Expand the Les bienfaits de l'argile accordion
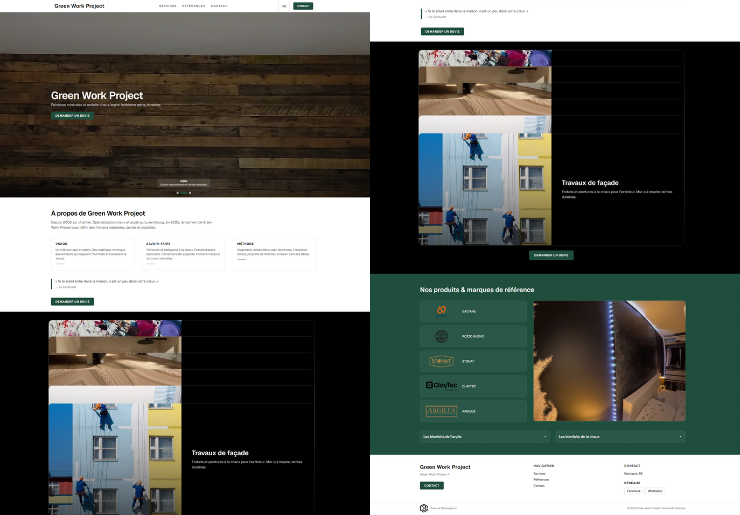Image resolution: width=740 pixels, height=515 pixels. 485,437
